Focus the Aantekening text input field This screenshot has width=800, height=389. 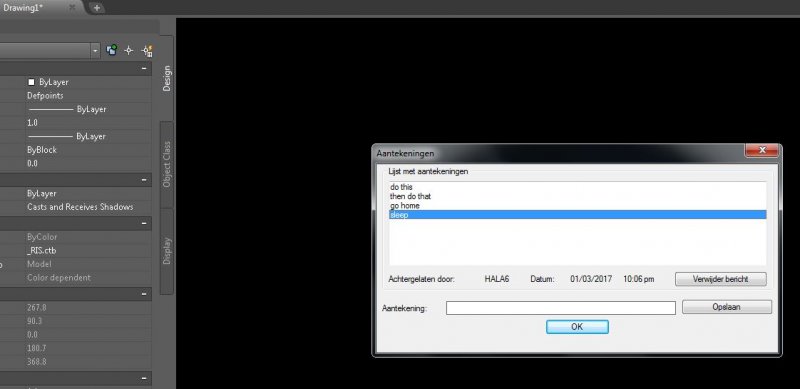[560, 308]
